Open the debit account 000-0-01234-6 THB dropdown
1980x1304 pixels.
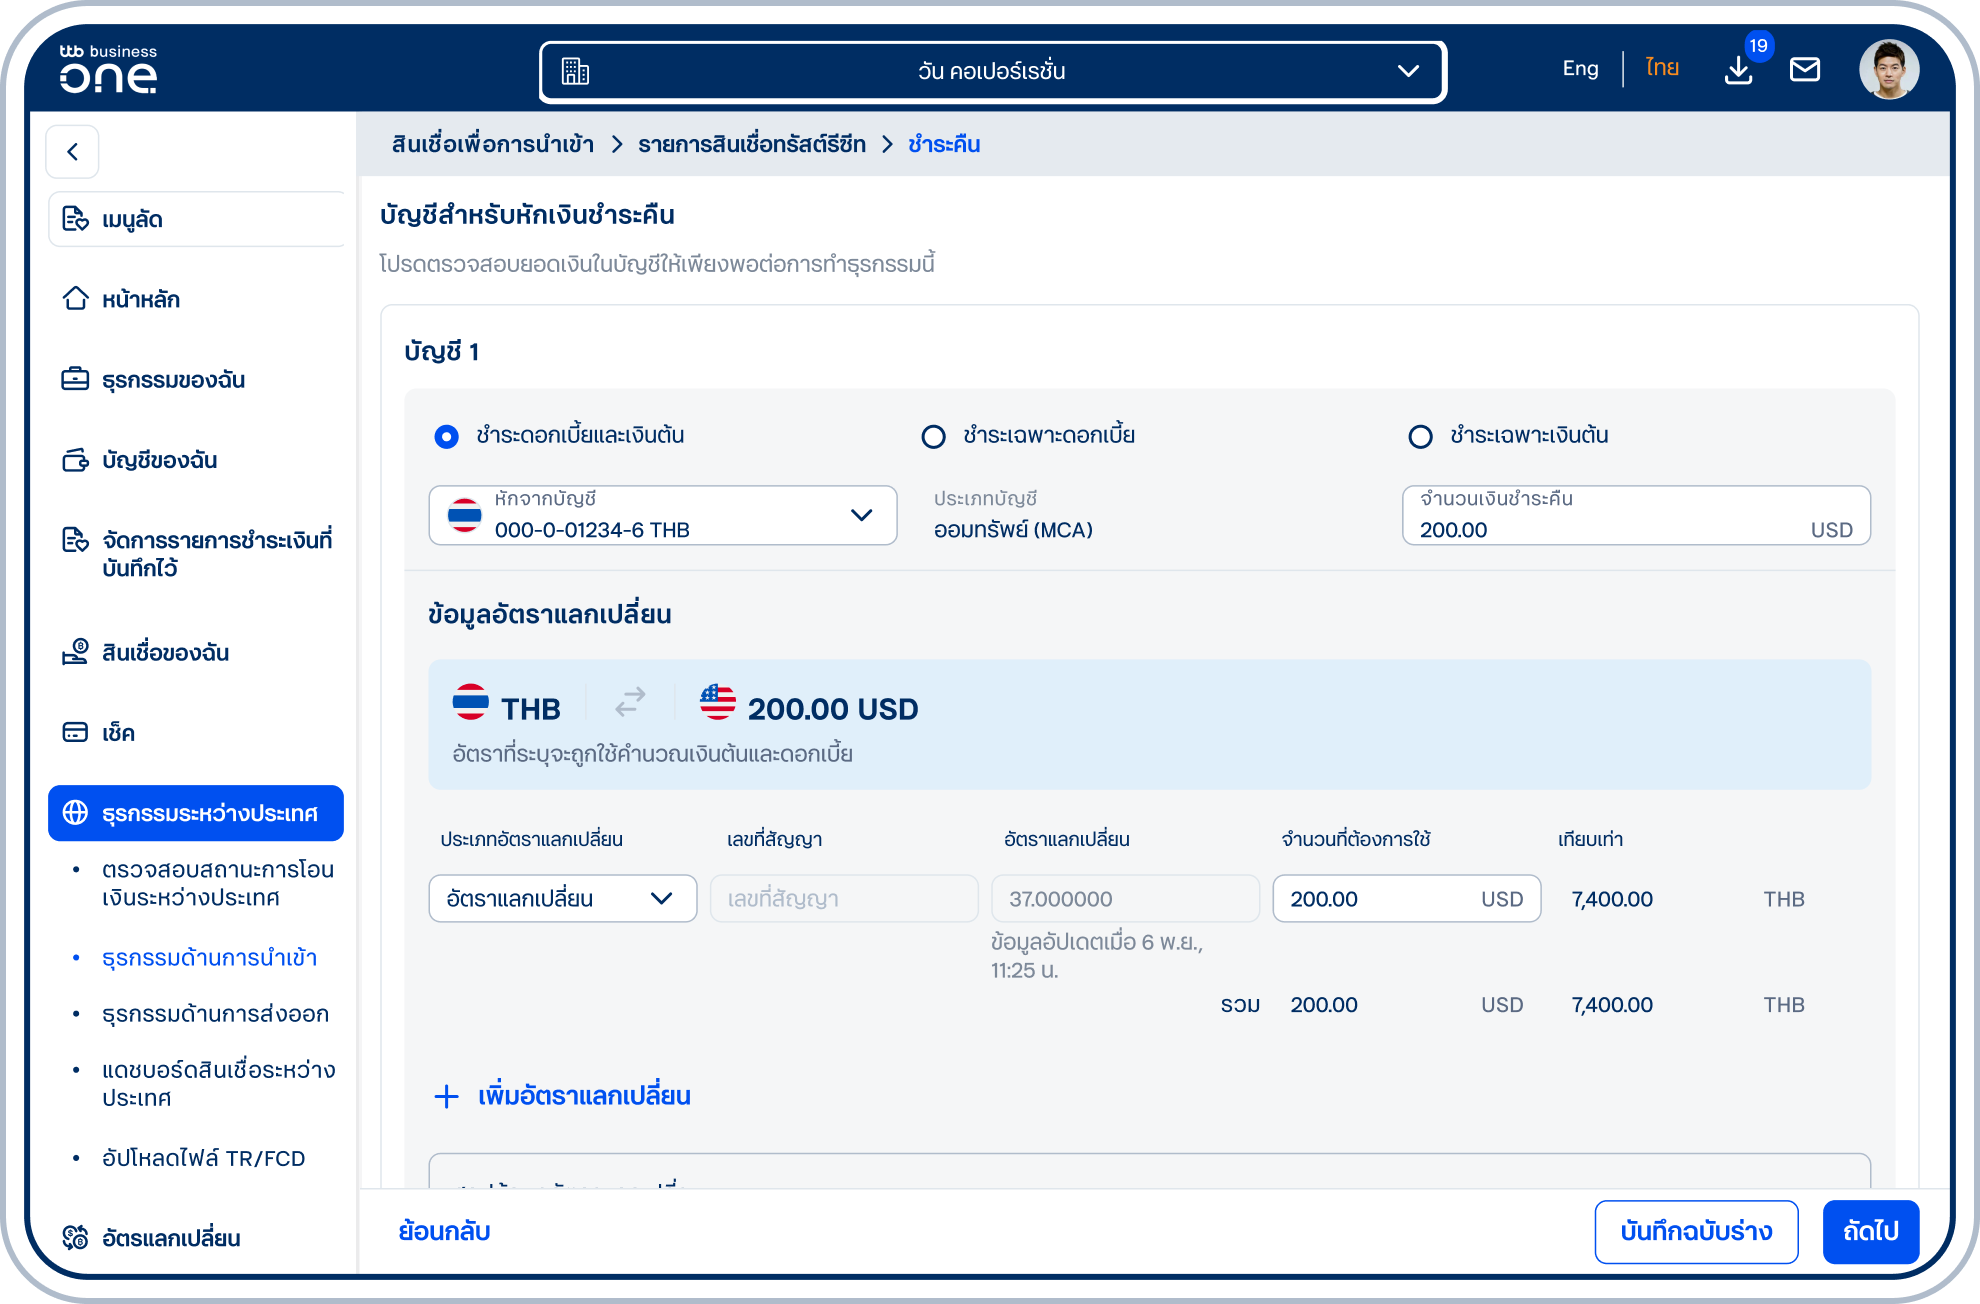point(663,516)
